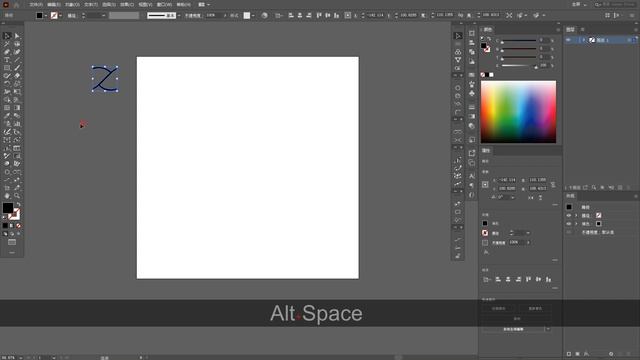This screenshot has height=360, width=640.
Task: Select the Magic Wand tool
Action: click(7, 44)
